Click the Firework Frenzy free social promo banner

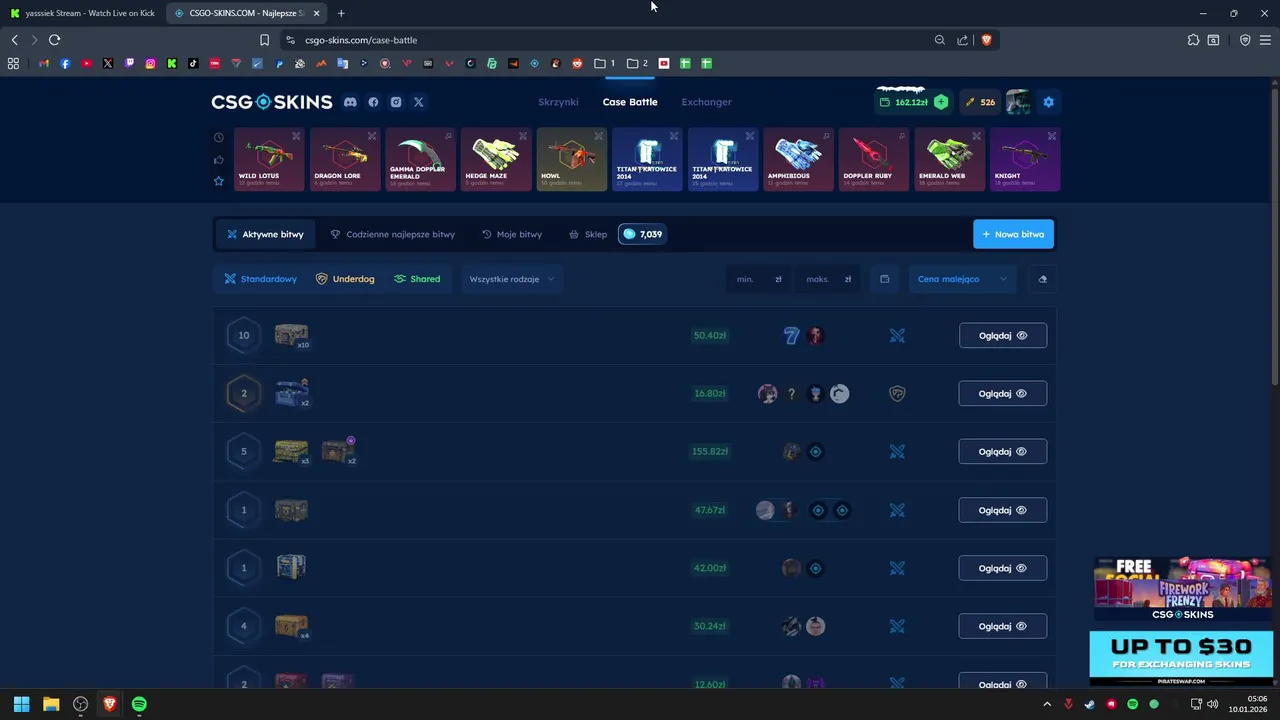(1182, 589)
